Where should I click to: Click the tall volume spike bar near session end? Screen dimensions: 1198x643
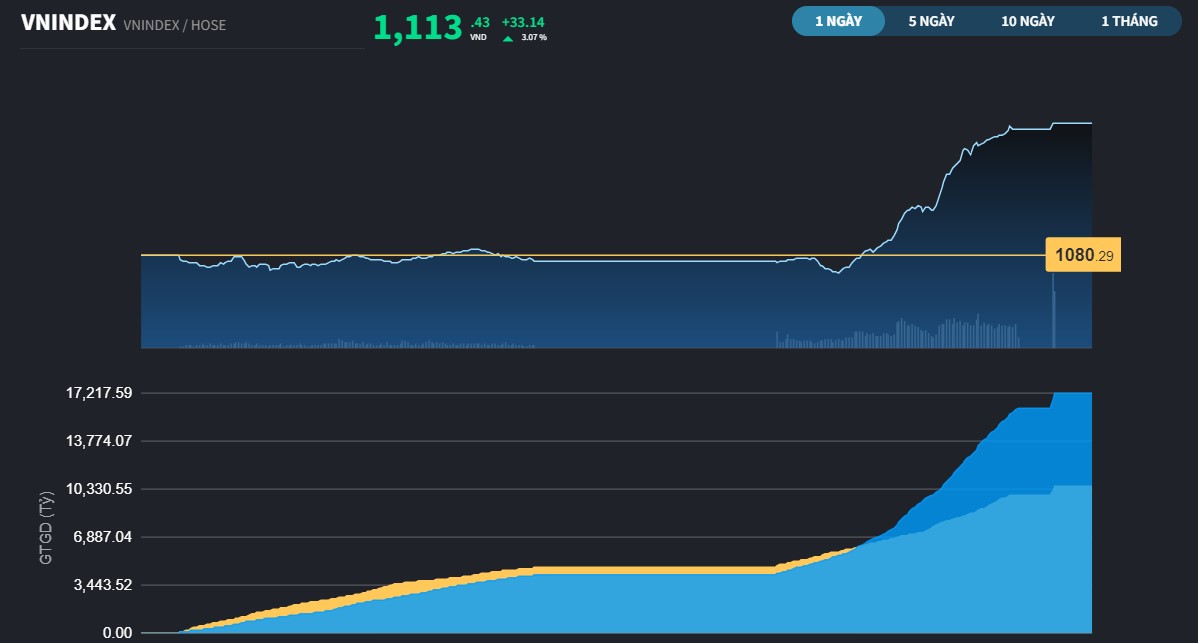pyautogui.click(x=1054, y=310)
